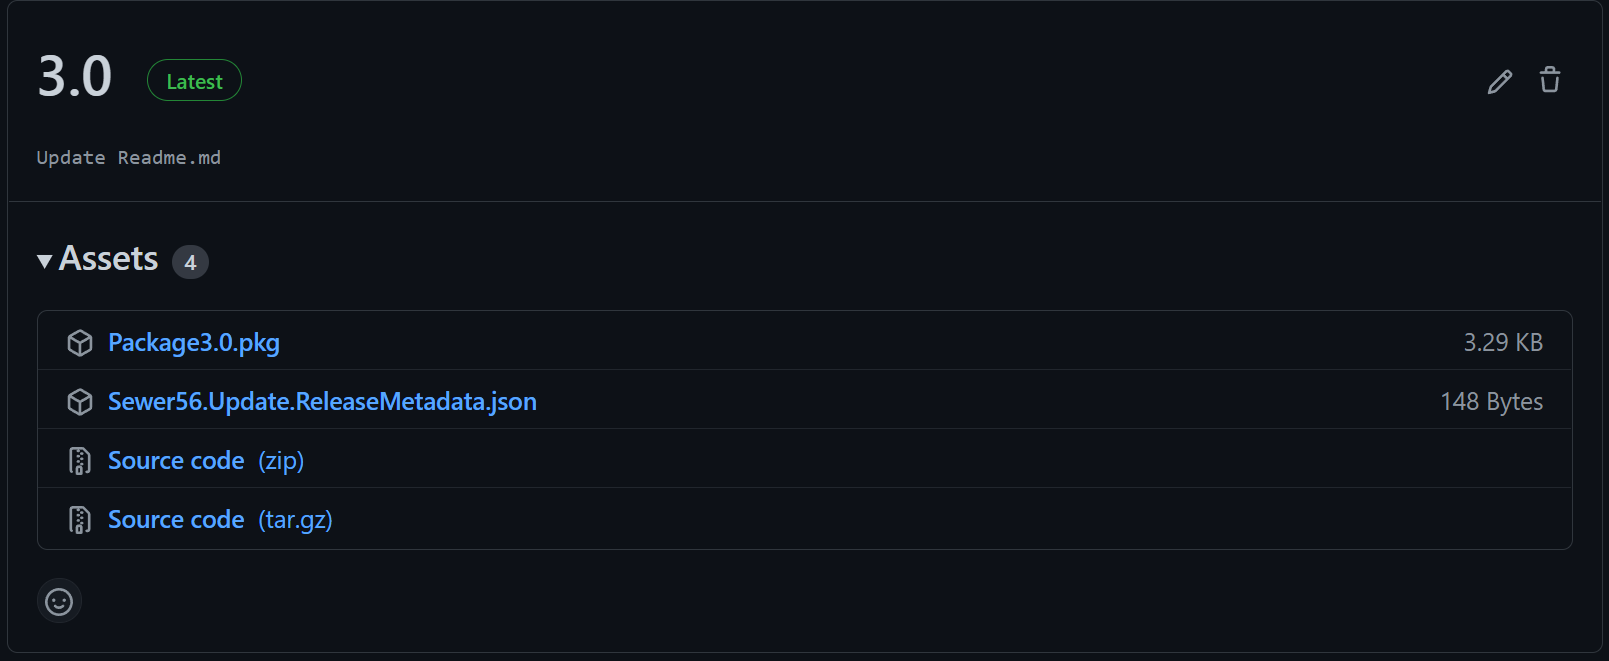Click the disclosure triangle next to Assets
This screenshot has width=1609, height=661.
pyautogui.click(x=43, y=260)
